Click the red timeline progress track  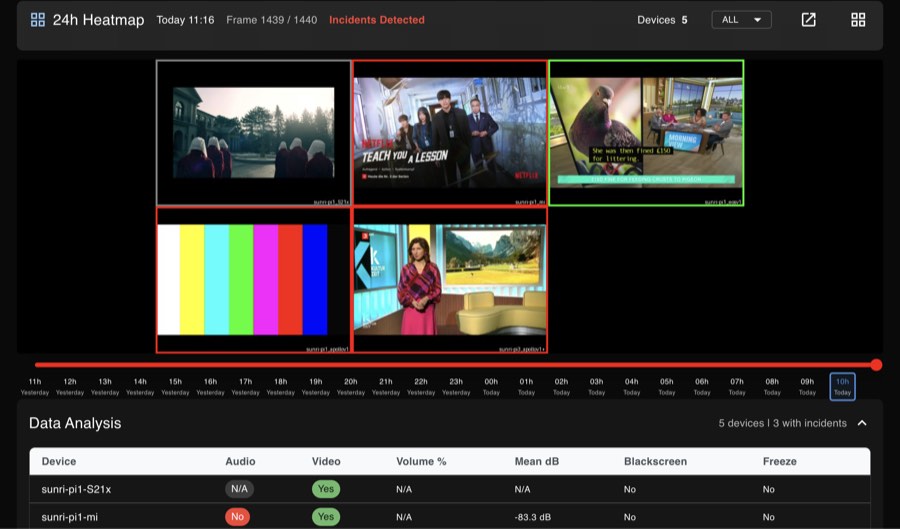click(x=455, y=364)
